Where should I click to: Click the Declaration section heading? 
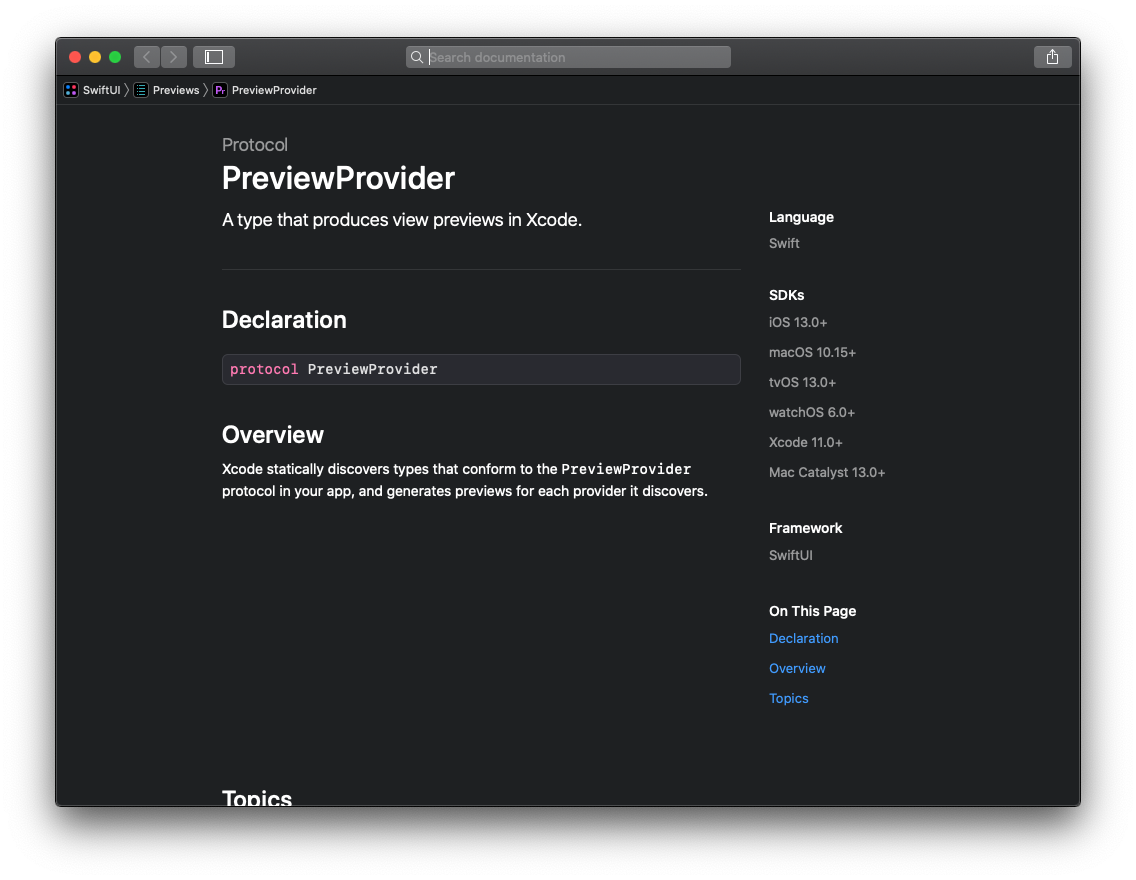284,320
